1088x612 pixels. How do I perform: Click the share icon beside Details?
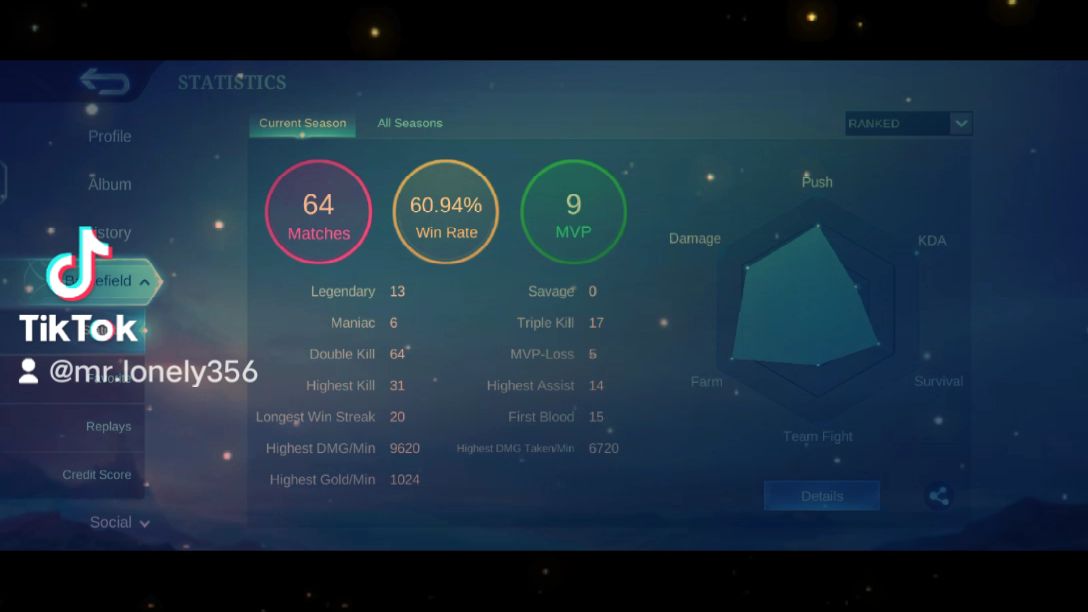[x=938, y=496]
